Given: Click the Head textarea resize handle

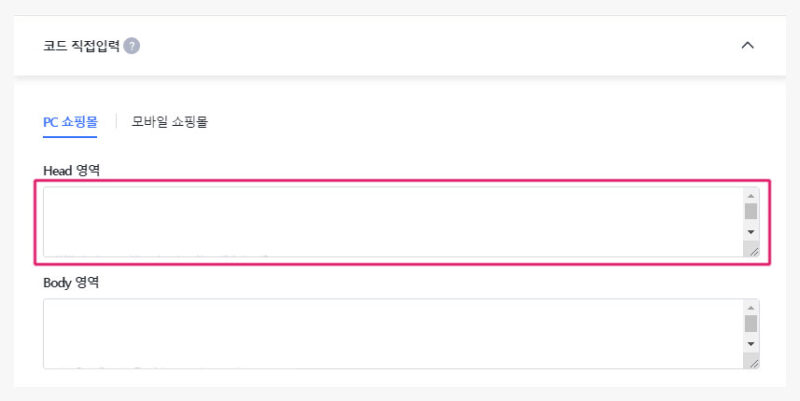Looking at the screenshot, I should coord(752,250).
